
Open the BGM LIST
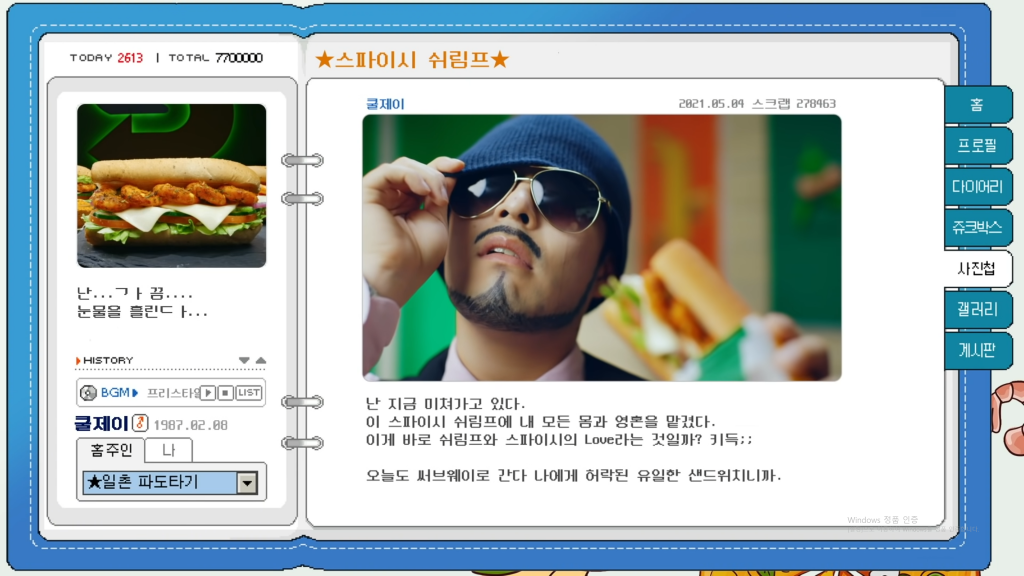pos(249,392)
